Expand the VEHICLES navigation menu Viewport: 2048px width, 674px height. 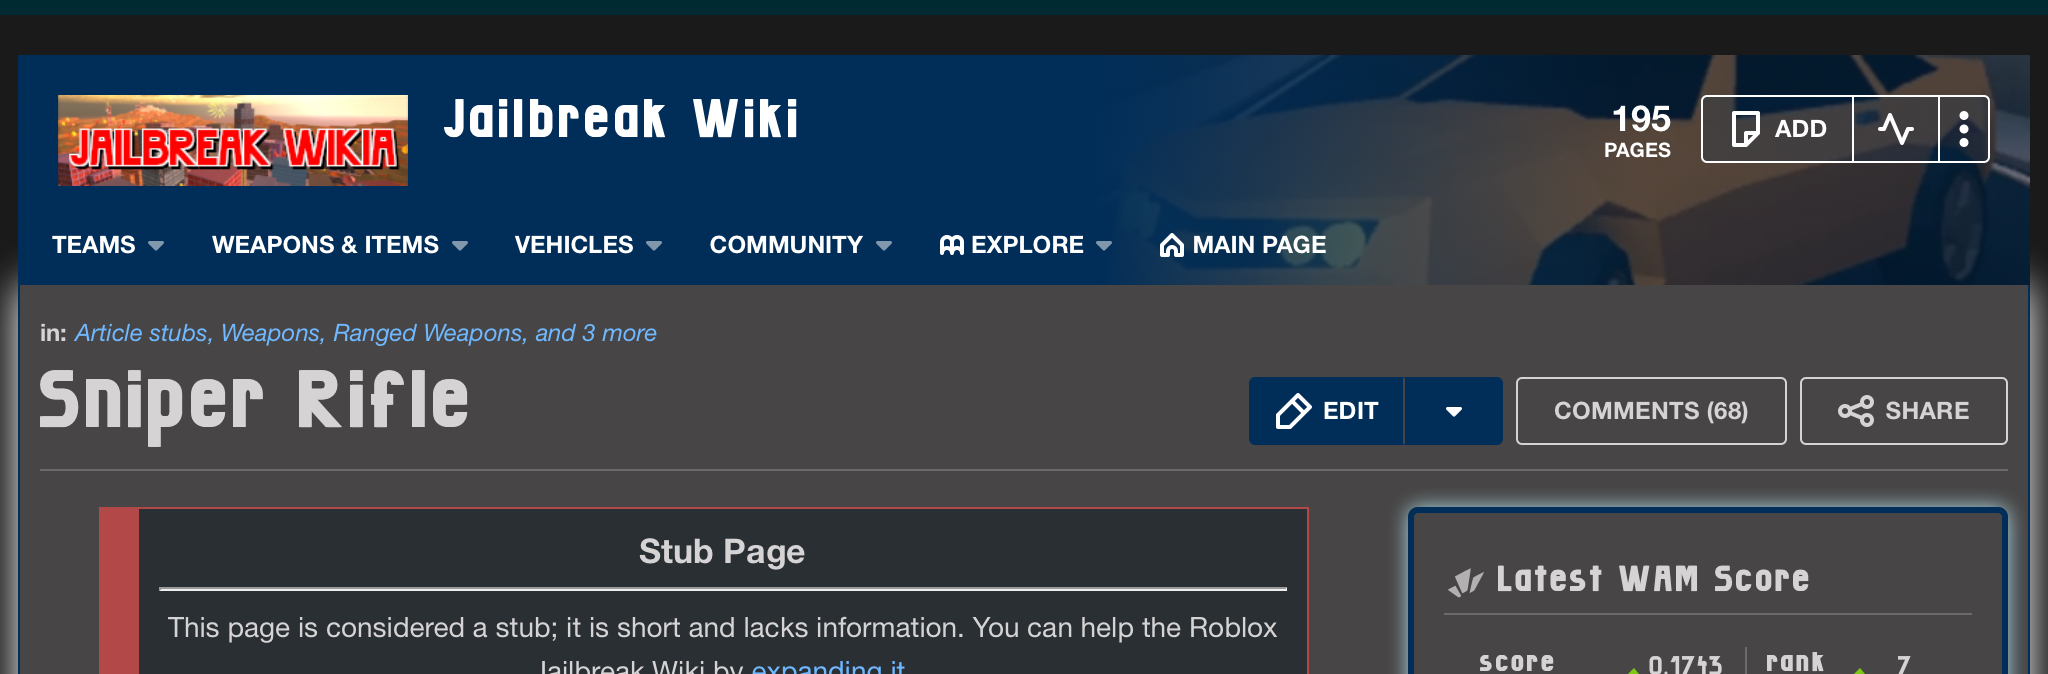[588, 245]
